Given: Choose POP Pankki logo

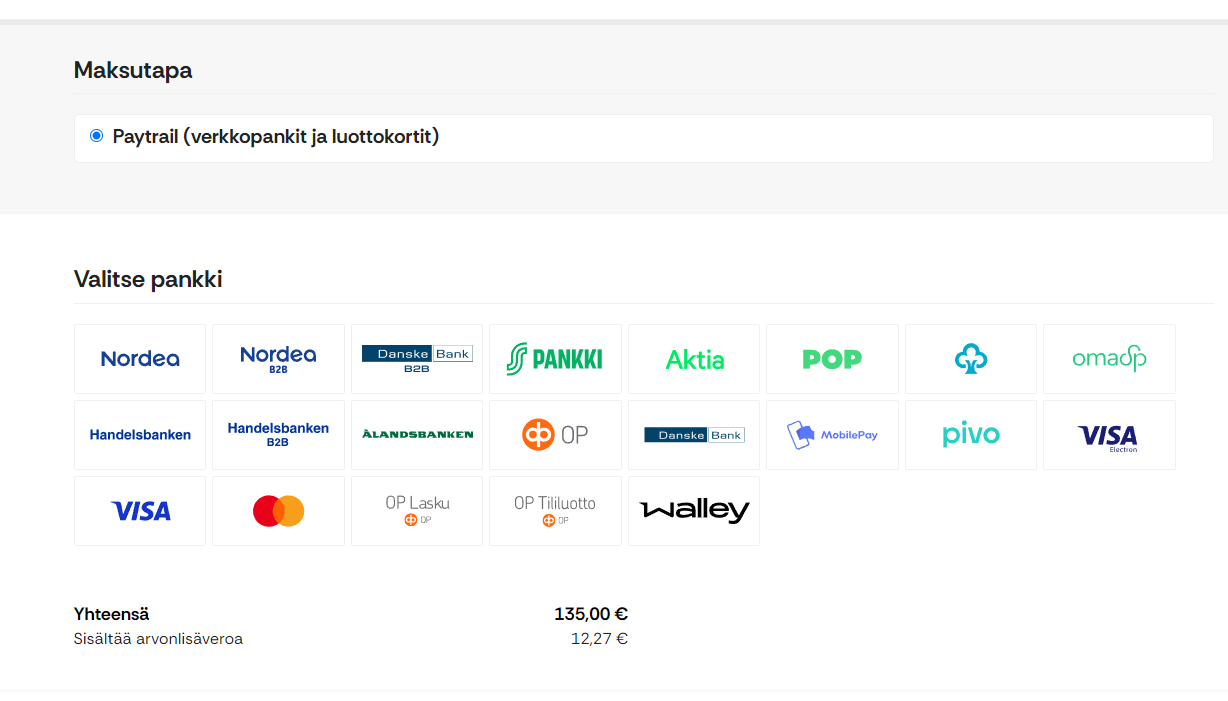Looking at the screenshot, I should tap(832, 359).
